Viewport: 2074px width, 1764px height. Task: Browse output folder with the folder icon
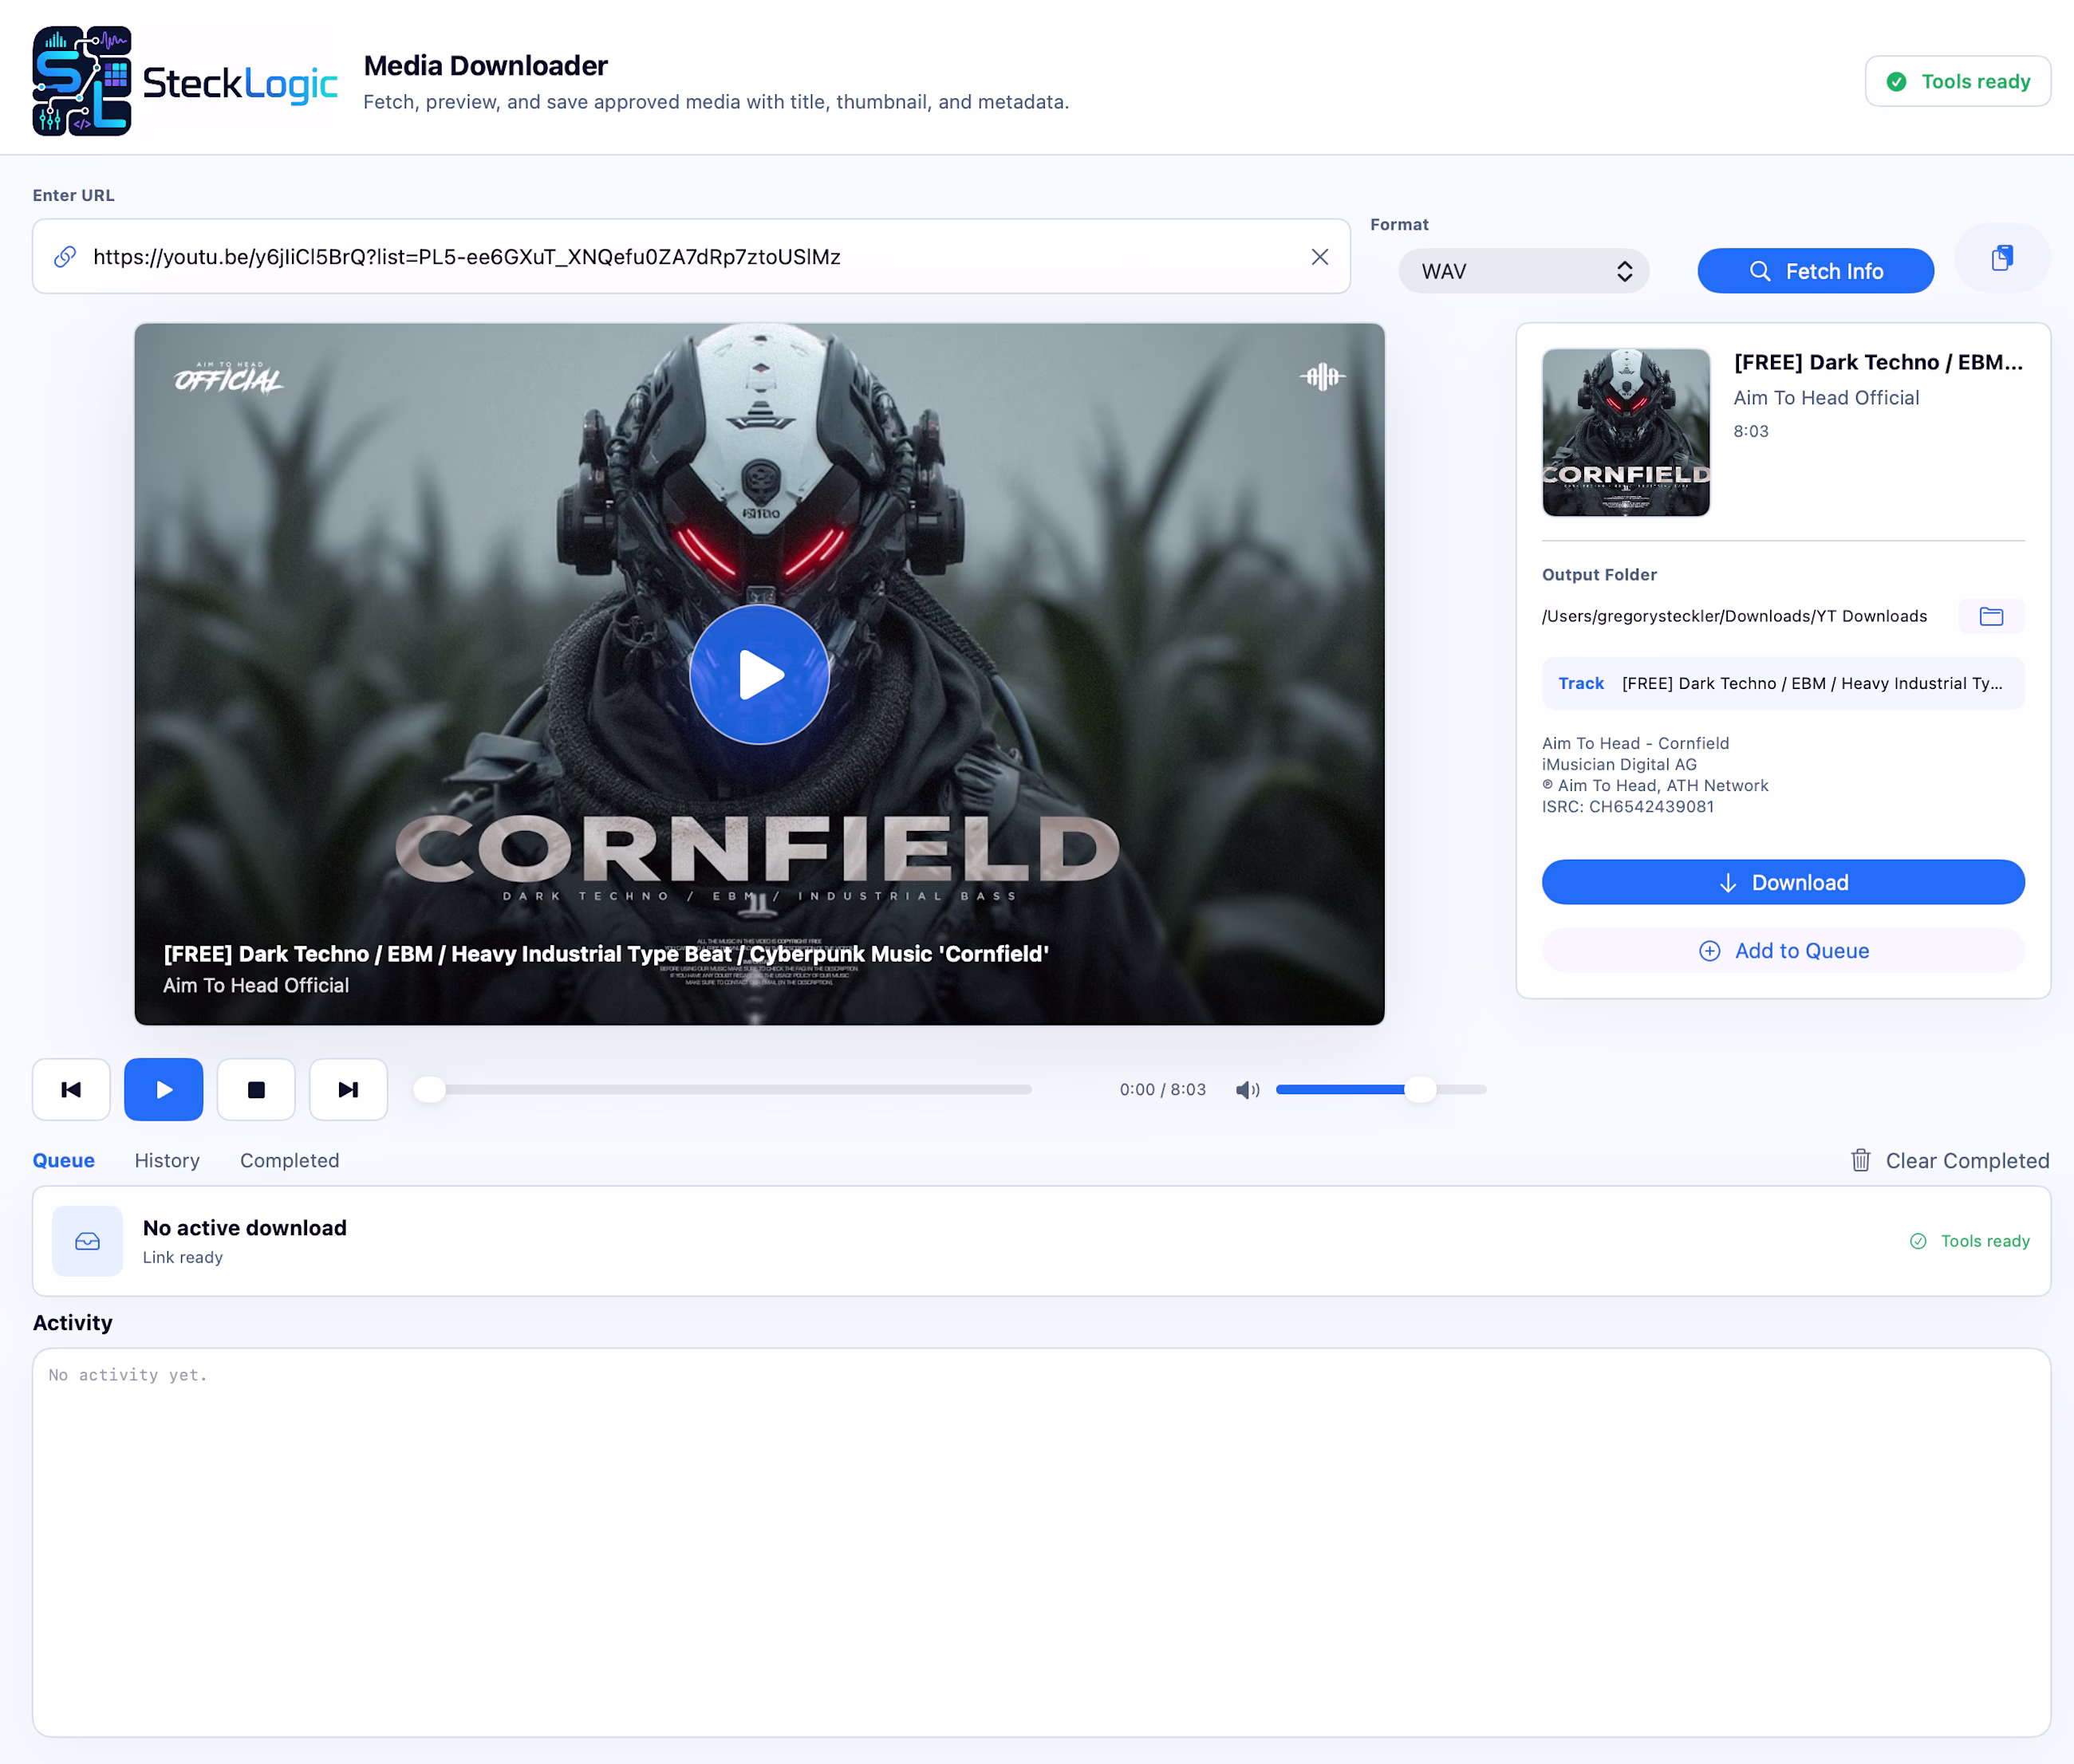point(1991,616)
